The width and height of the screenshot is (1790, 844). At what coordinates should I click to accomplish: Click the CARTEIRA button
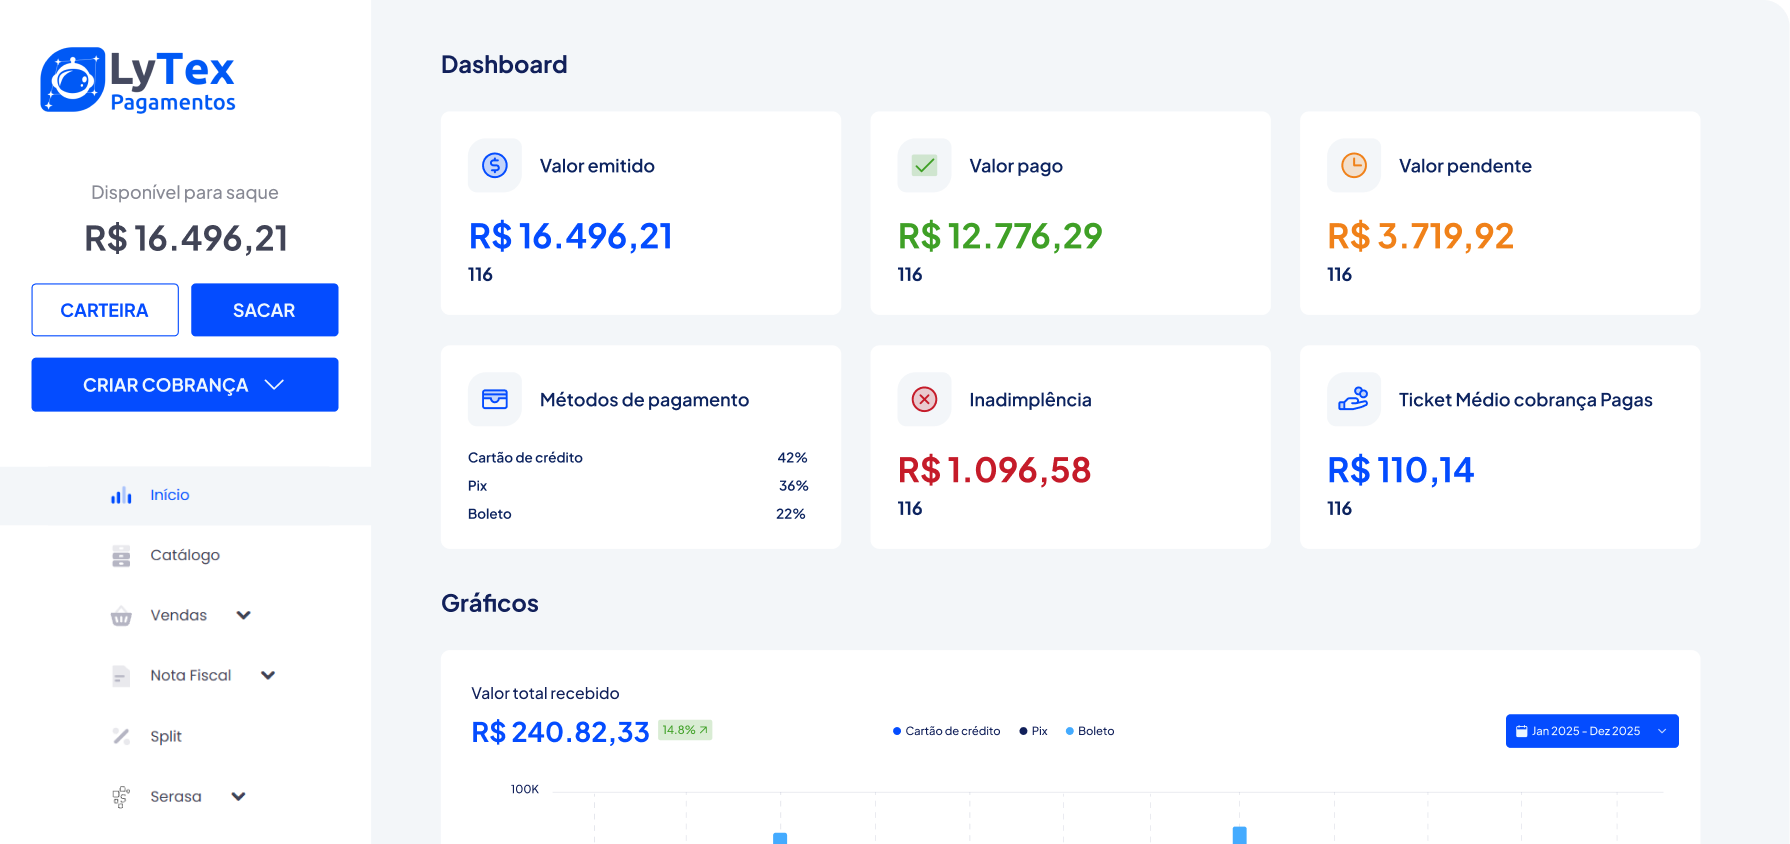point(105,310)
